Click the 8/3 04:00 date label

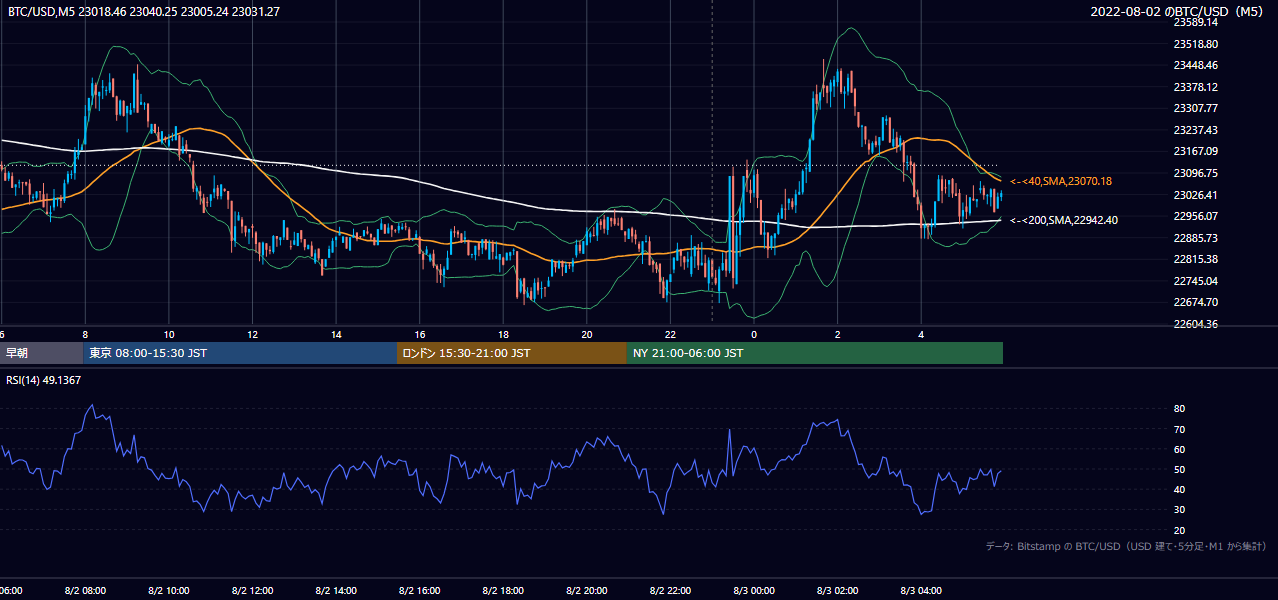(922, 591)
